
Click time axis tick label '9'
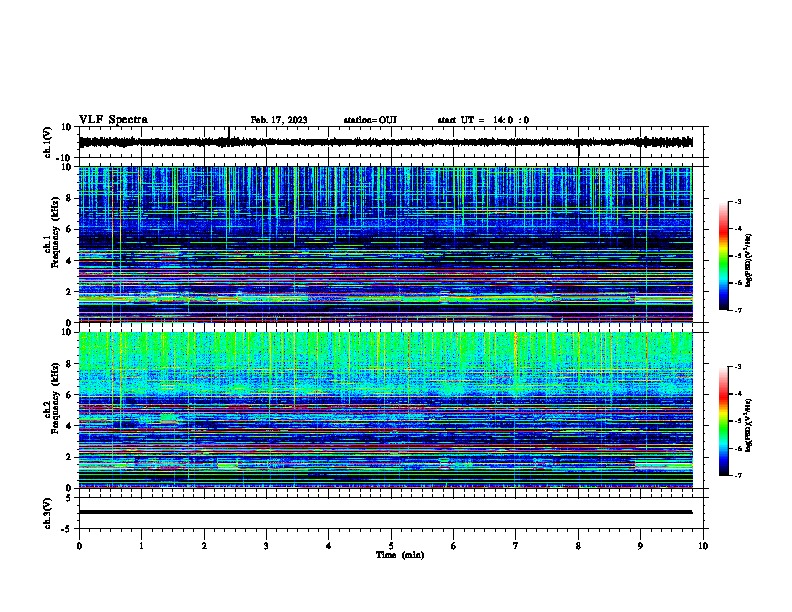tap(640, 546)
